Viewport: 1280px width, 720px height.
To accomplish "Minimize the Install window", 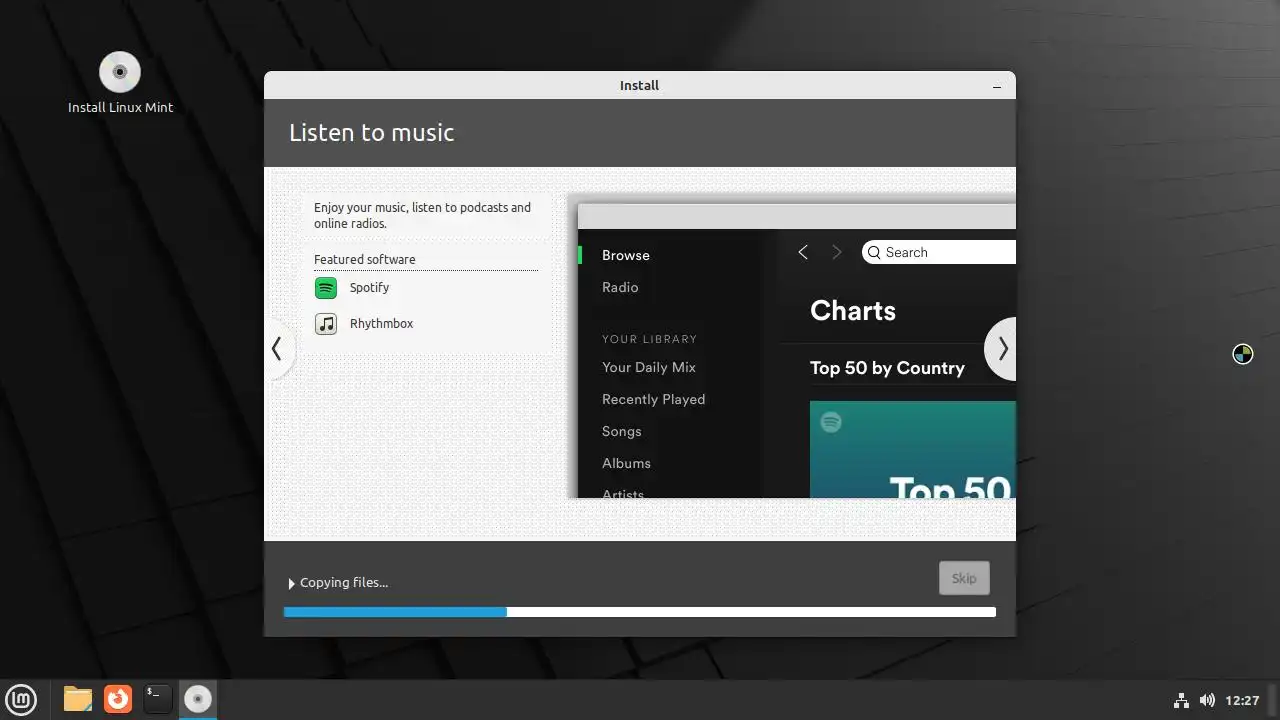I will (996, 86).
